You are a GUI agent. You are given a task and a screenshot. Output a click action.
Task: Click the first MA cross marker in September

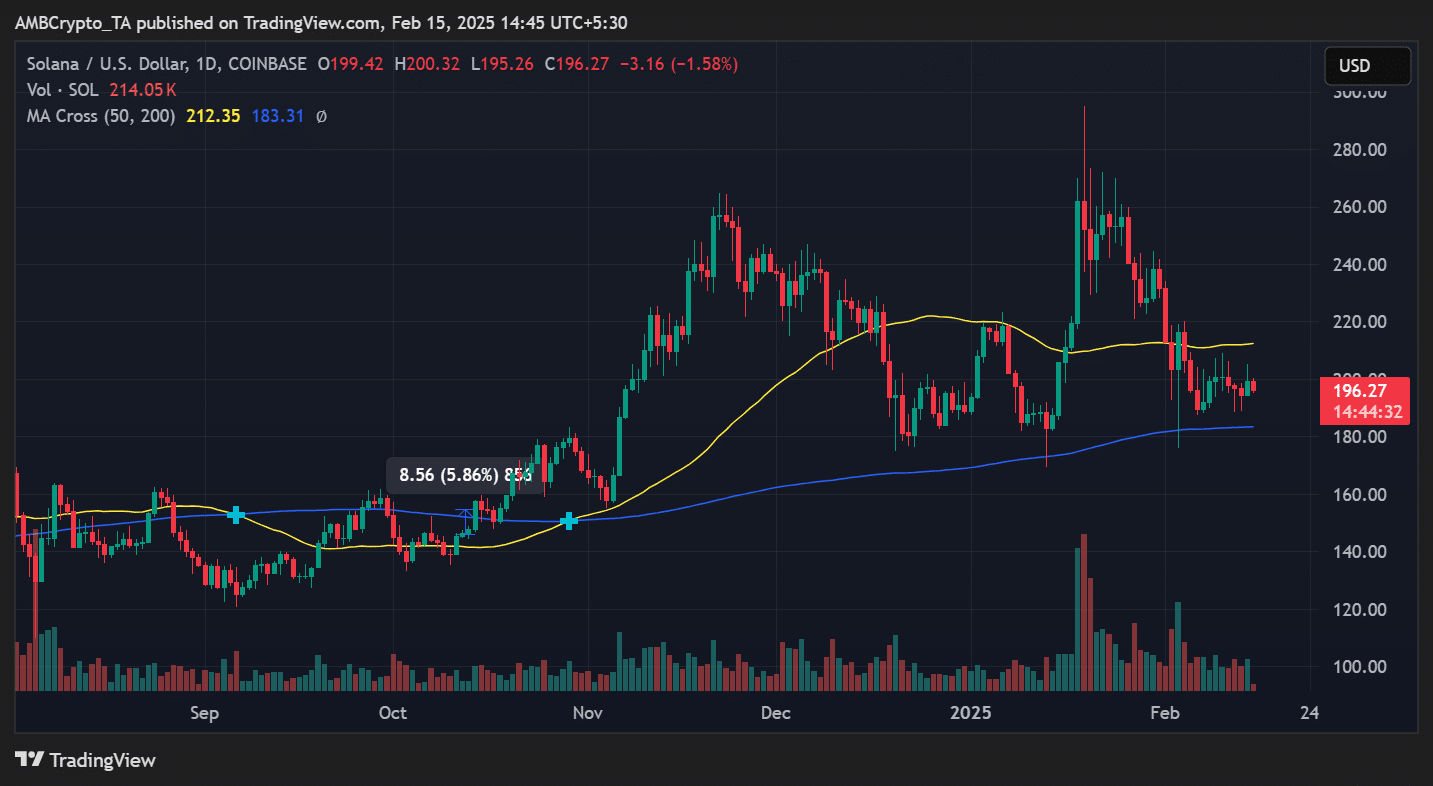236,515
